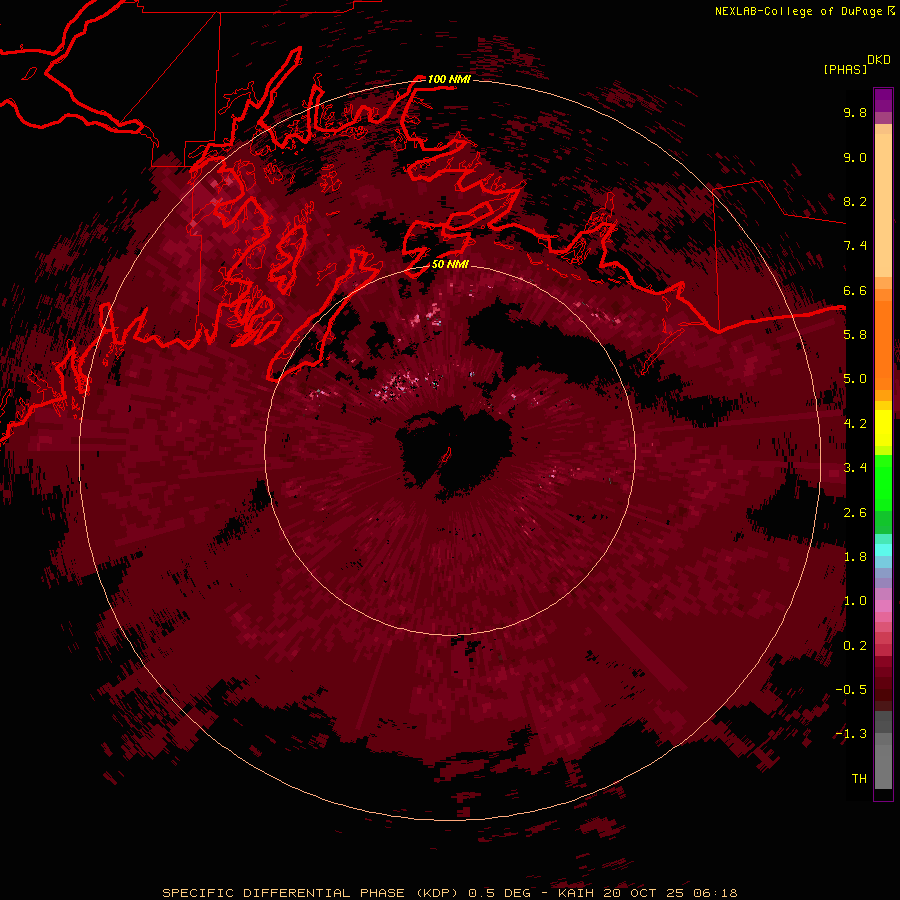Click the 9.0 legend value

[x=855, y=157]
